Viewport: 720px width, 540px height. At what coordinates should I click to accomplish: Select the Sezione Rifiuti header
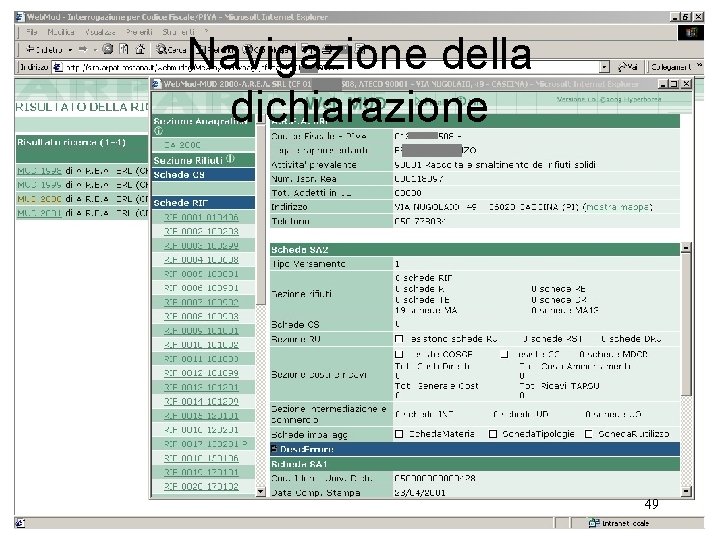click(203, 160)
